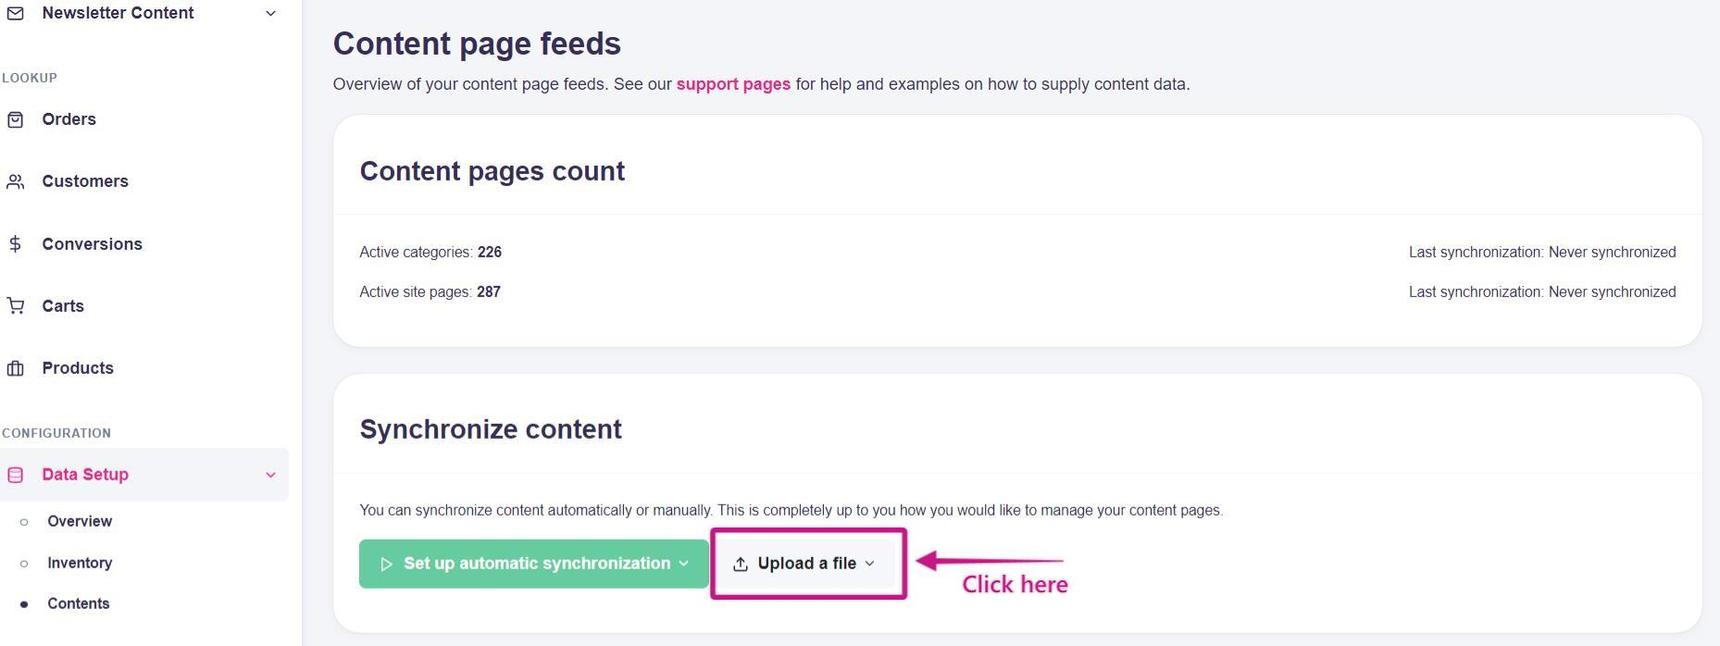
Task: Open the Overview submenu item
Action: pos(79,521)
